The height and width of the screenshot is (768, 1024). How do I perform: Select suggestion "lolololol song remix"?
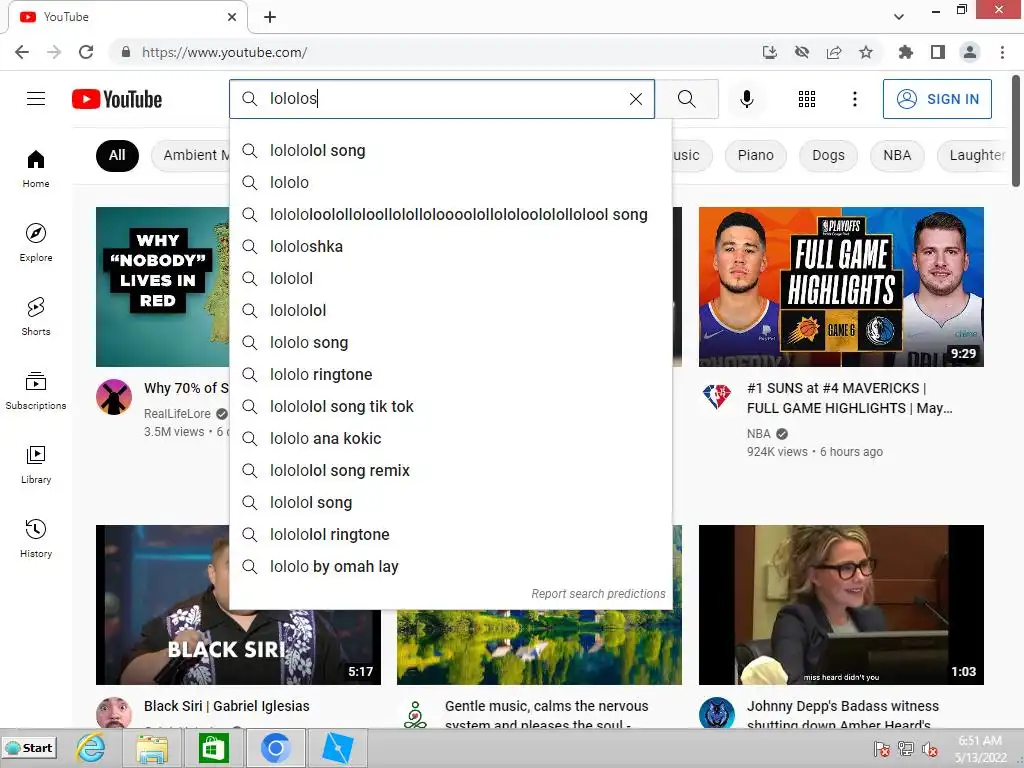pos(451,471)
